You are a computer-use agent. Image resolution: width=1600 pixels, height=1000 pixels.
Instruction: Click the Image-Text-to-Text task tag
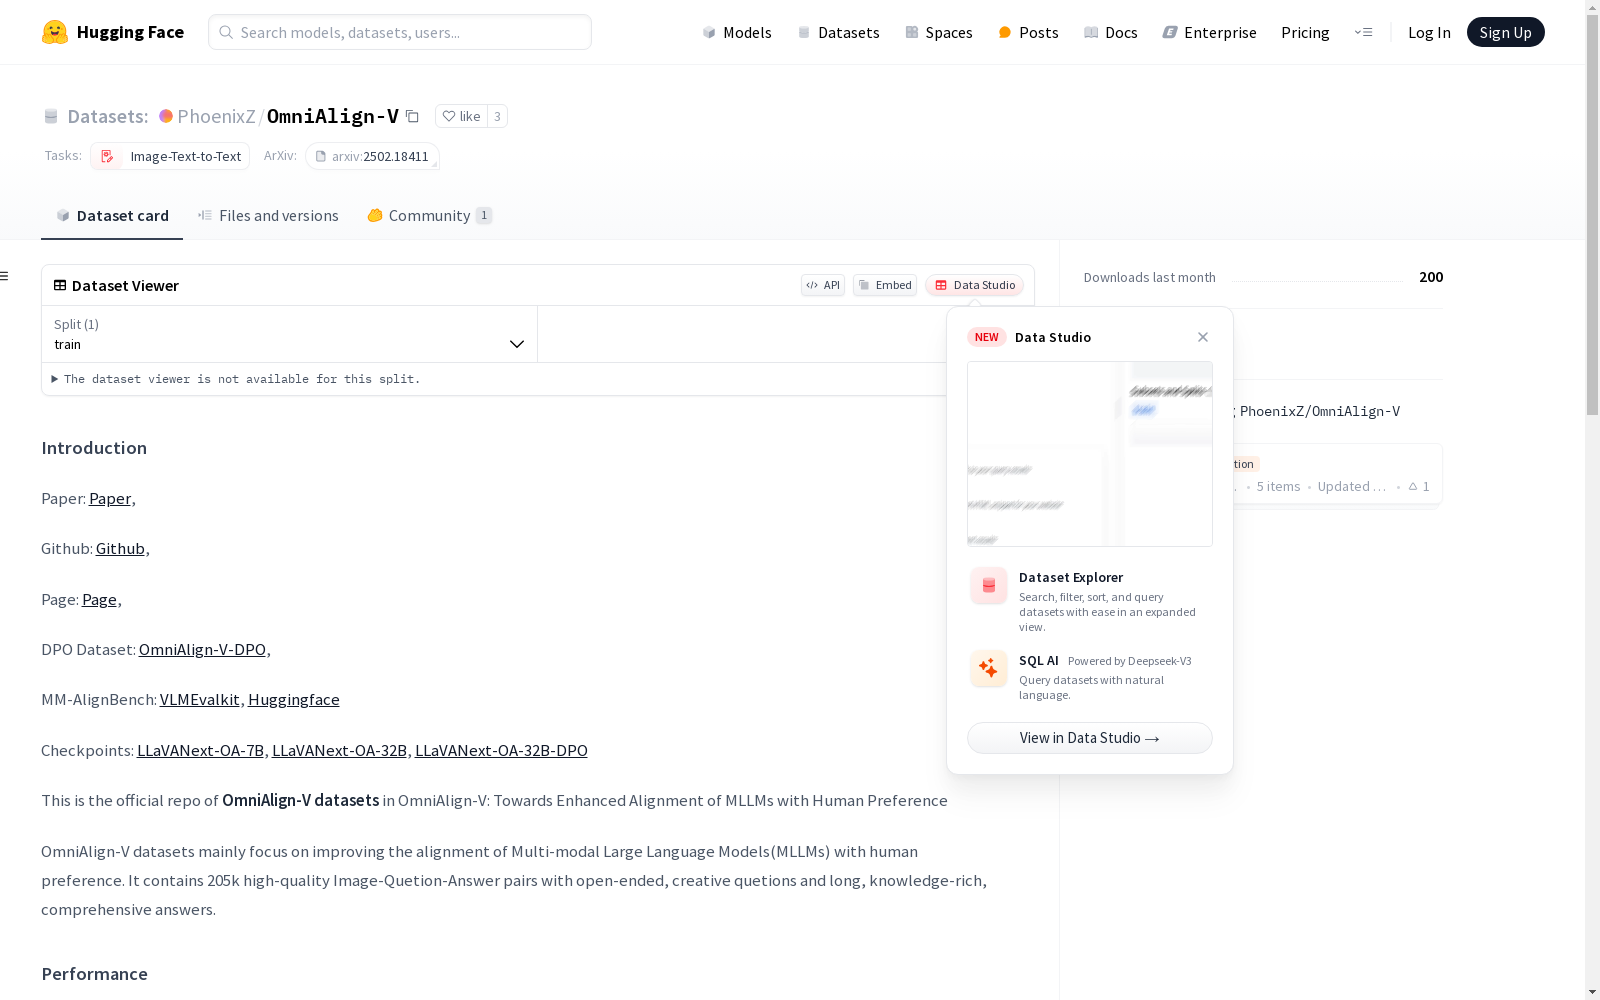pos(170,156)
